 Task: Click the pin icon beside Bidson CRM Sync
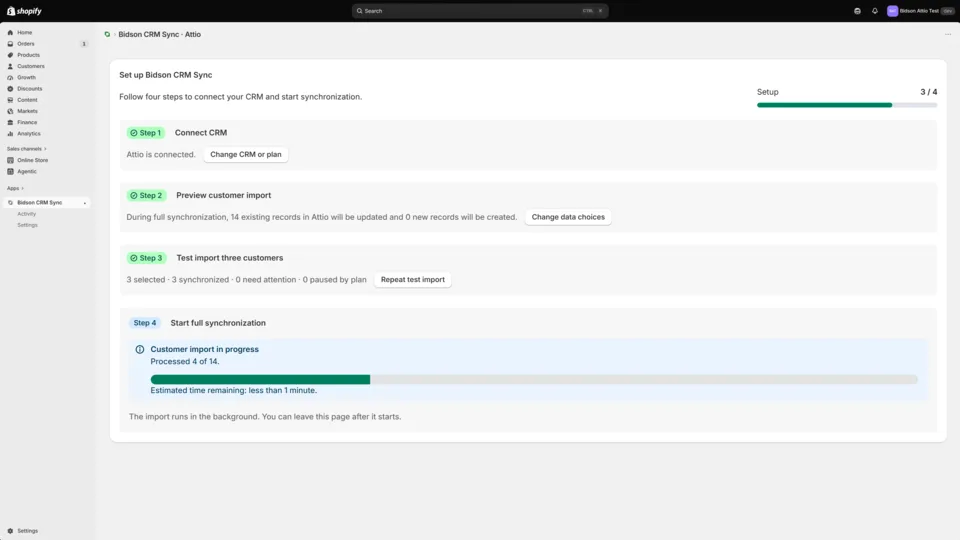[84, 203]
